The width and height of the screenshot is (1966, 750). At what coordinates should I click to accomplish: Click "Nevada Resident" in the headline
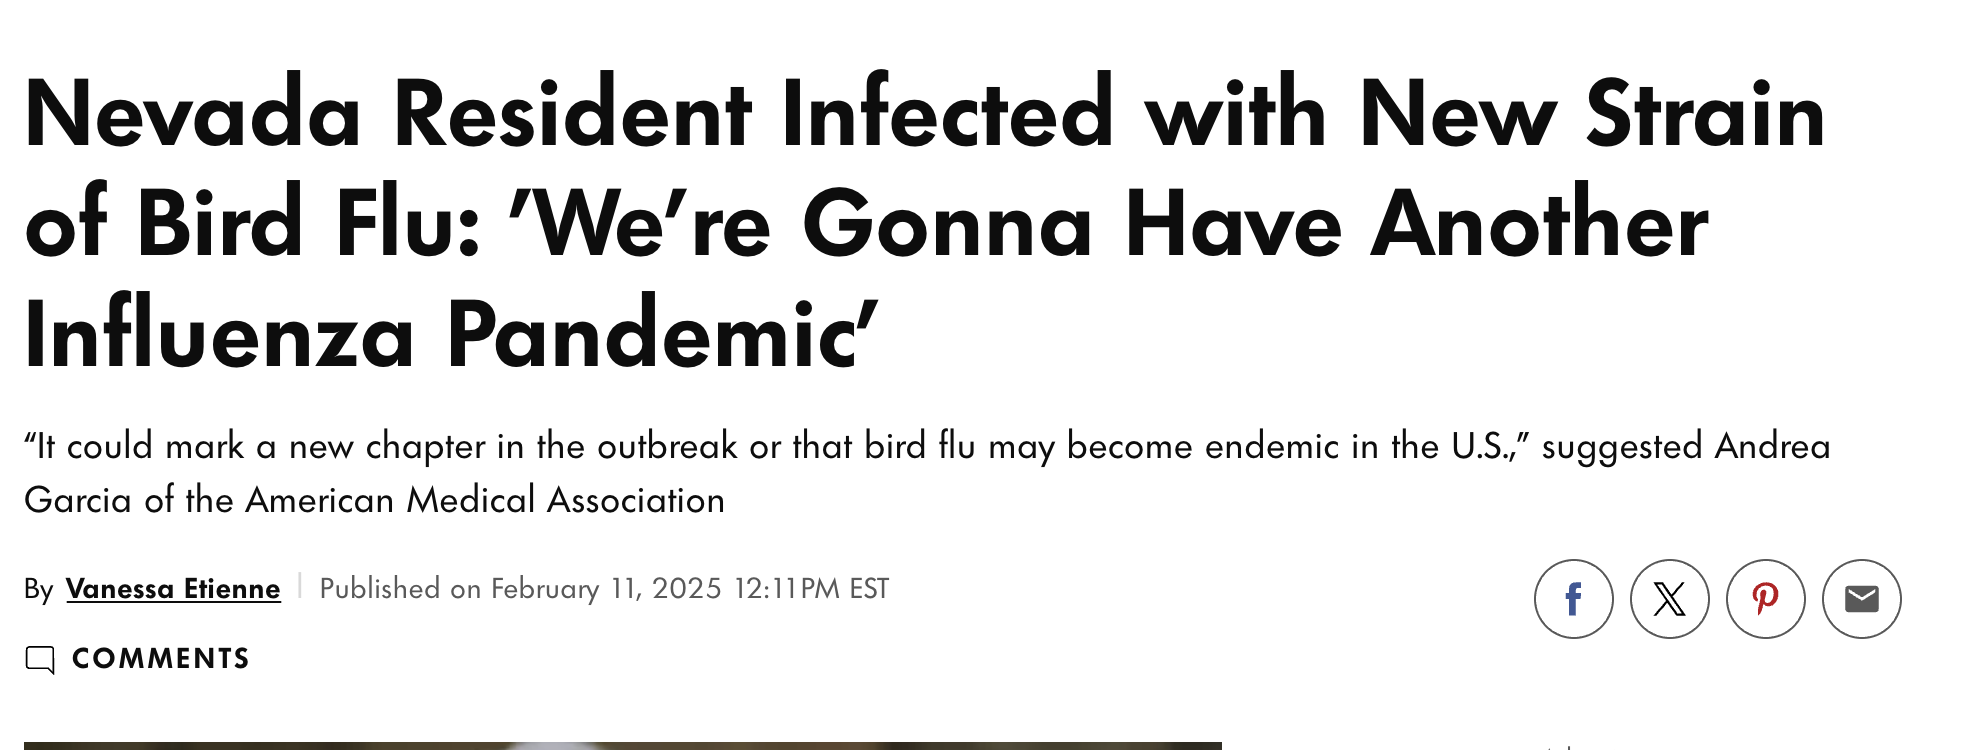pyautogui.click(x=387, y=114)
